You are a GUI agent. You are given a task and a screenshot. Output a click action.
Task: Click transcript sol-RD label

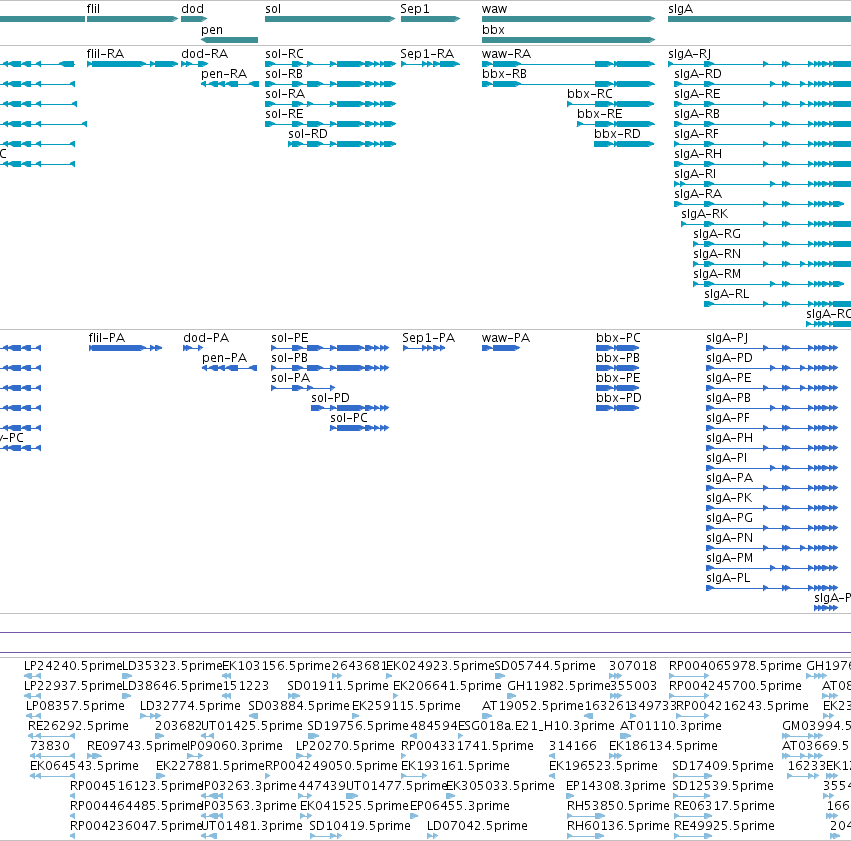(308, 134)
